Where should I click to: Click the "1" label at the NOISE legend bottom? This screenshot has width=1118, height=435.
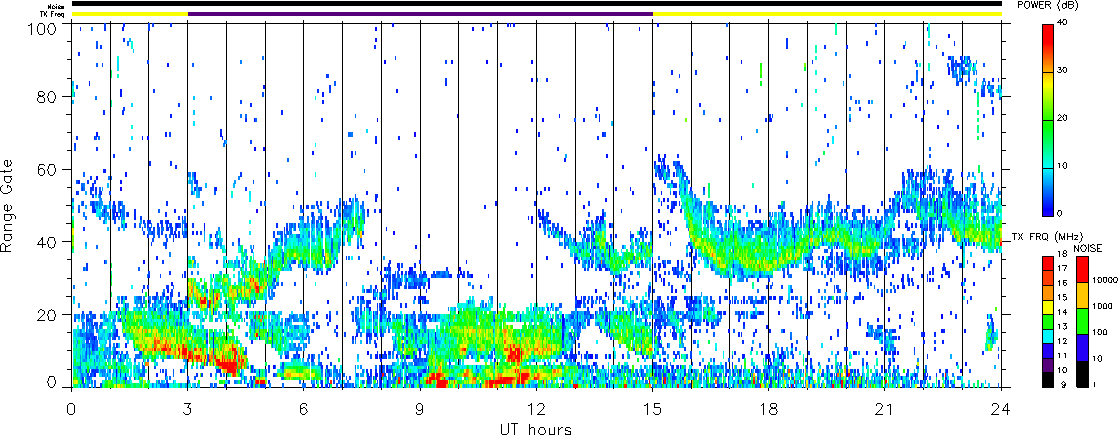1094,384
